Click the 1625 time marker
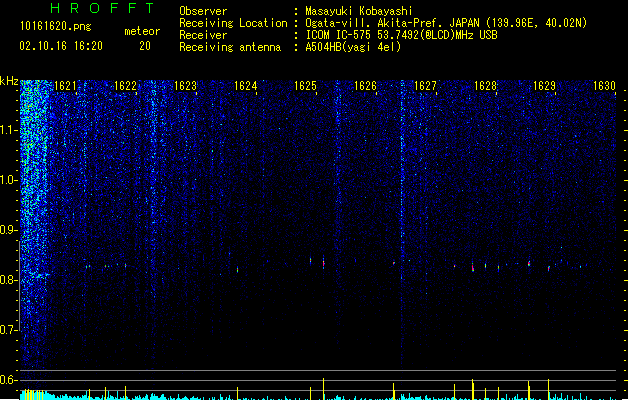The height and width of the screenshot is (400, 629). [x=305, y=86]
